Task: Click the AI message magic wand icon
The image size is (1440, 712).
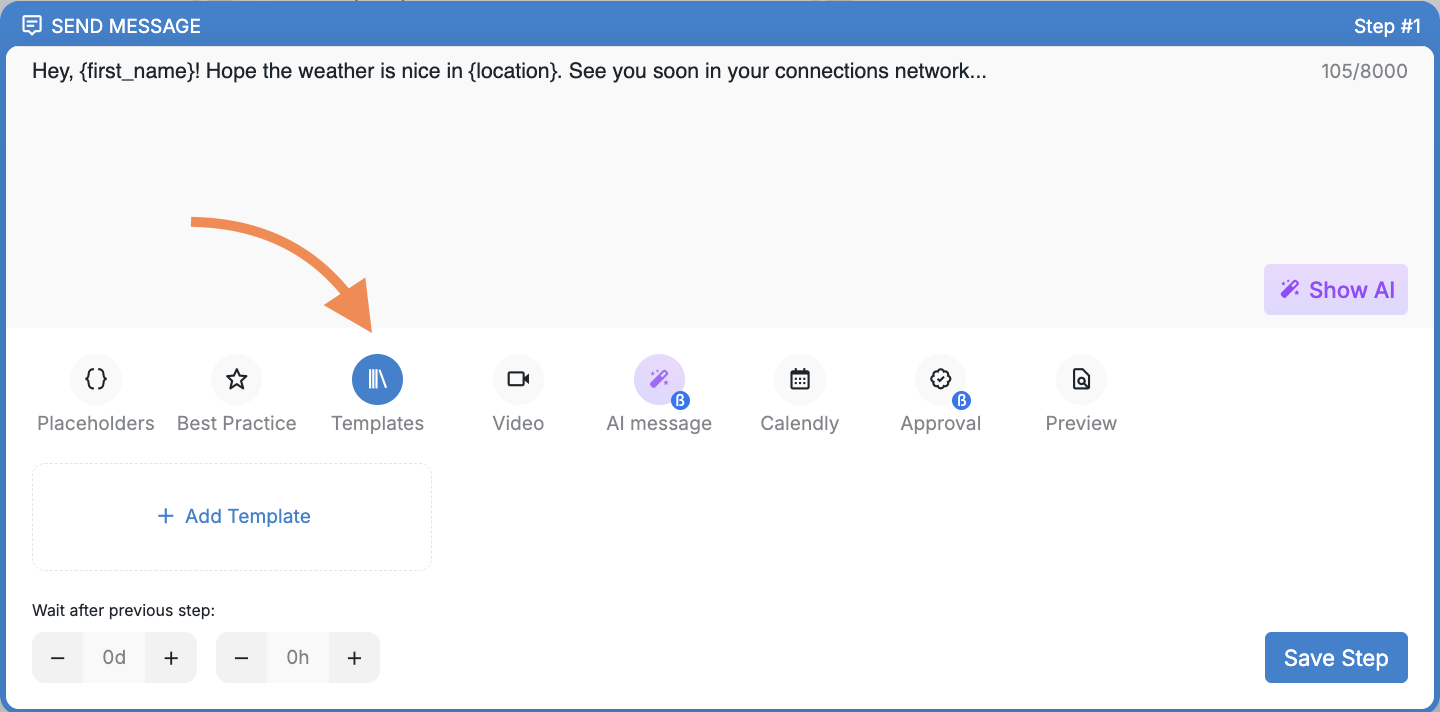Action: (659, 380)
